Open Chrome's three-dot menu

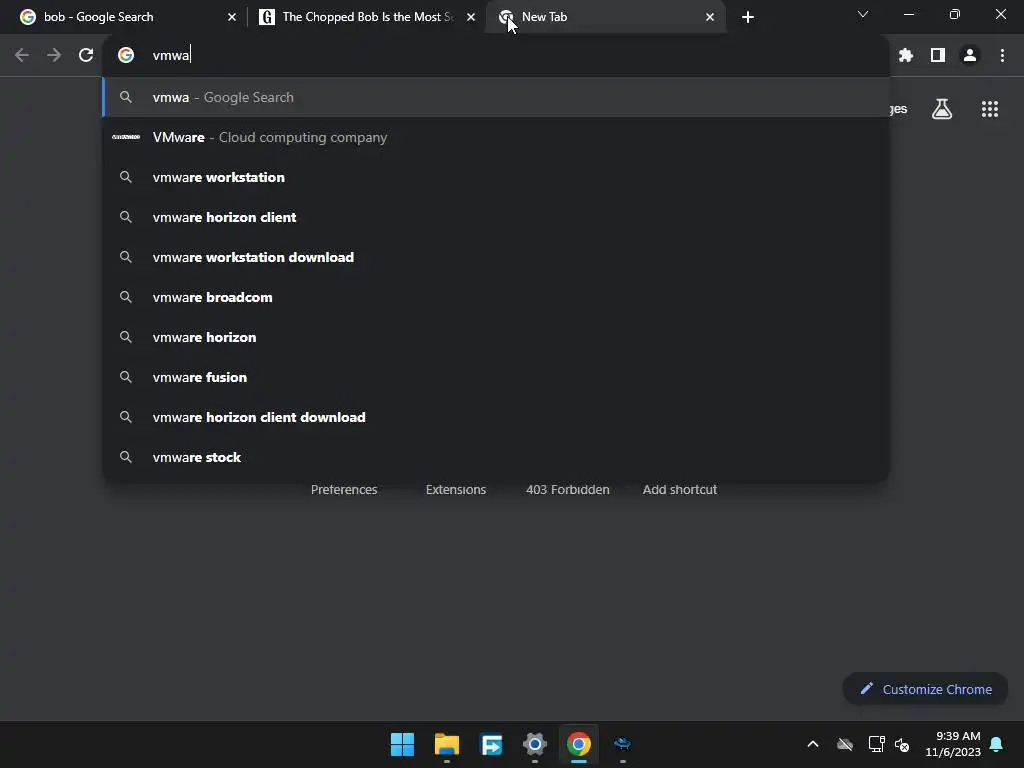(1002, 56)
